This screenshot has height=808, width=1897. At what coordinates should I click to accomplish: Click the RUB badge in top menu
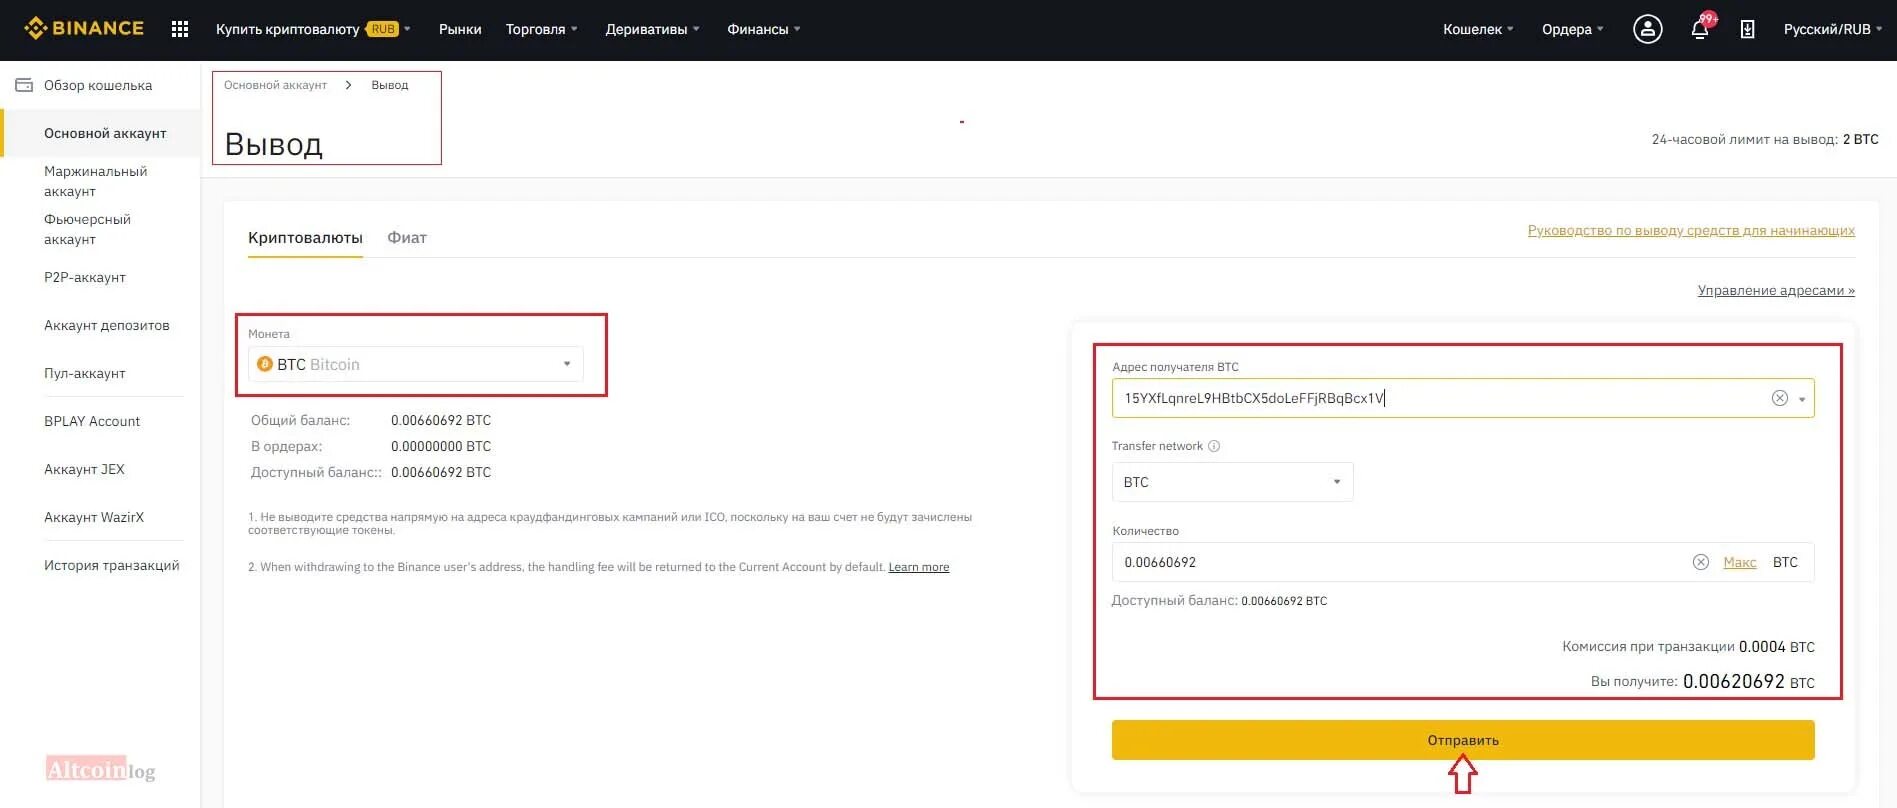[x=383, y=29]
